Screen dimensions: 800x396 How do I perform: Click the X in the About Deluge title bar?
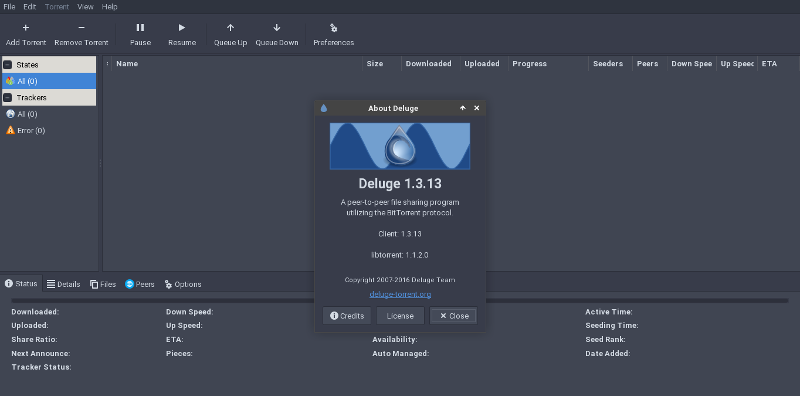pyautogui.click(x=477, y=108)
